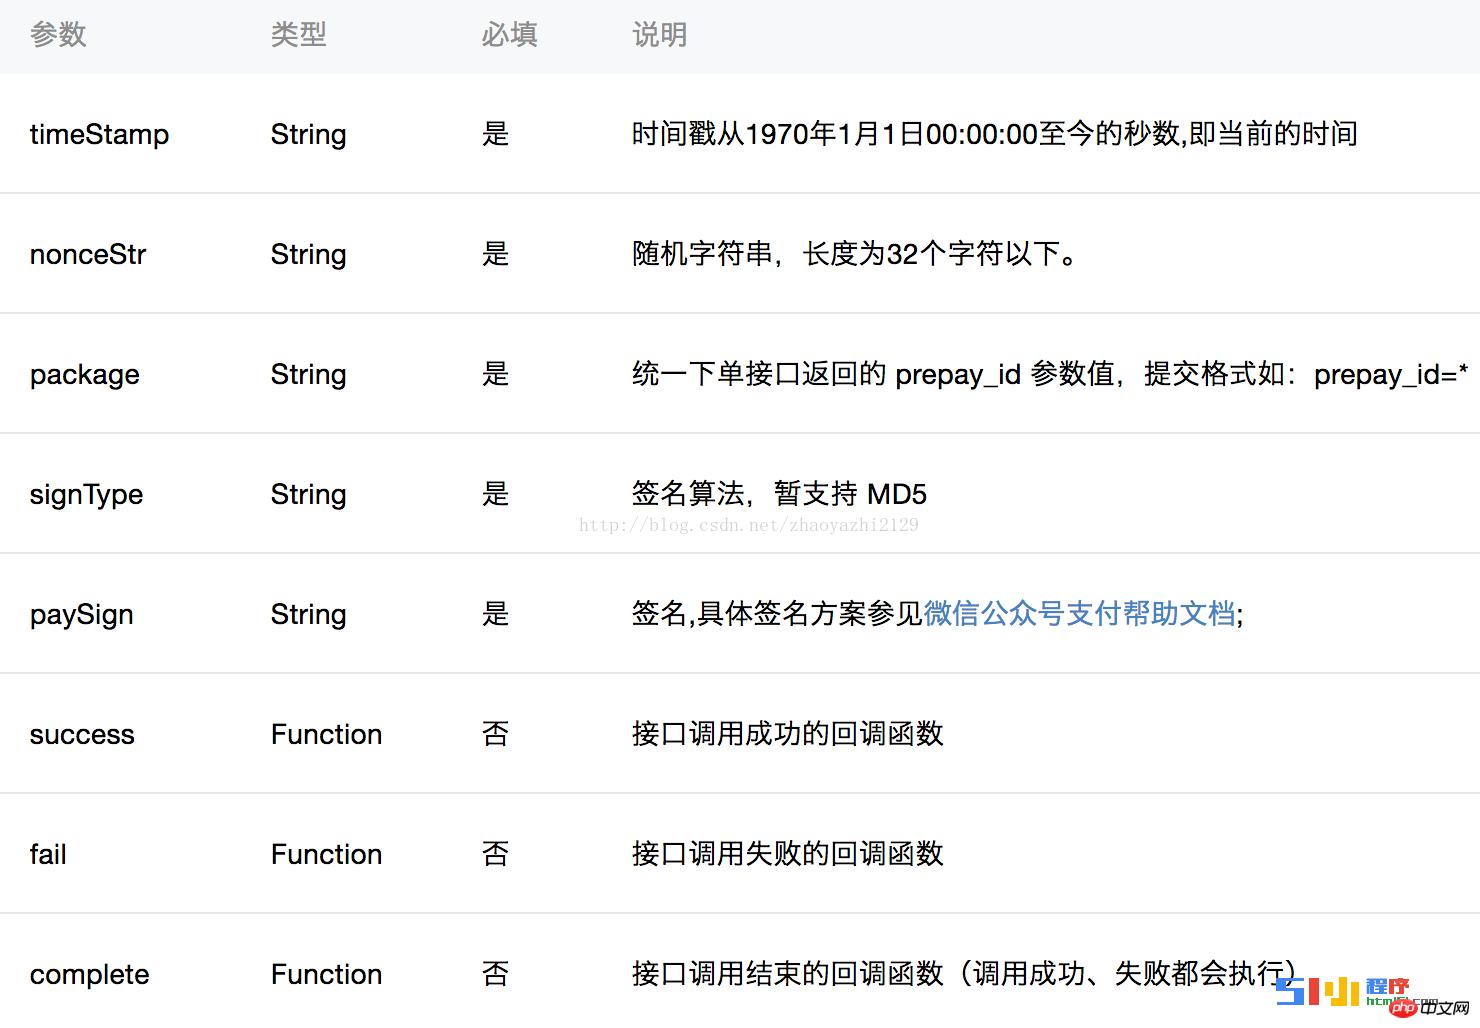The height and width of the screenshot is (1028, 1480).
Task: Open the 微信公众号支付帮助文档 link
Action: [1080, 614]
